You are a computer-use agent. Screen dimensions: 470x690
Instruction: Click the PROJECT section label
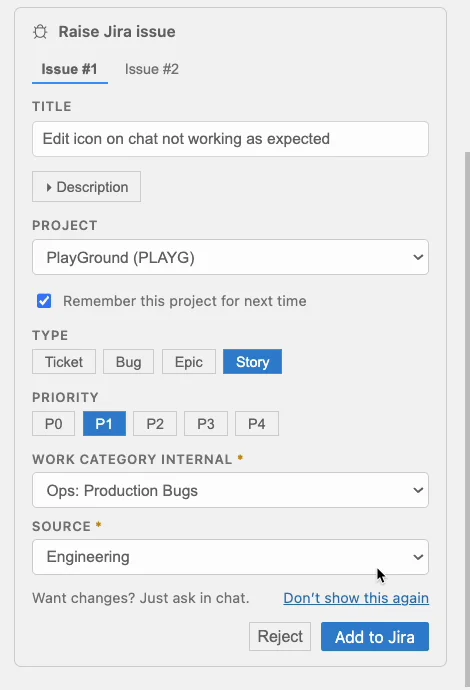[x=65, y=225]
